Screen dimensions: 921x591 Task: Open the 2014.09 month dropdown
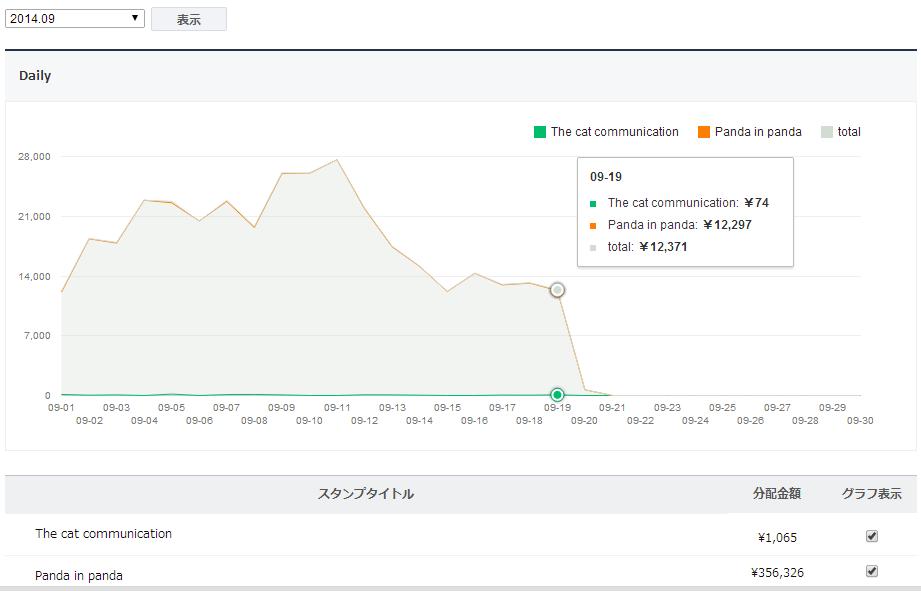click(x=75, y=18)
